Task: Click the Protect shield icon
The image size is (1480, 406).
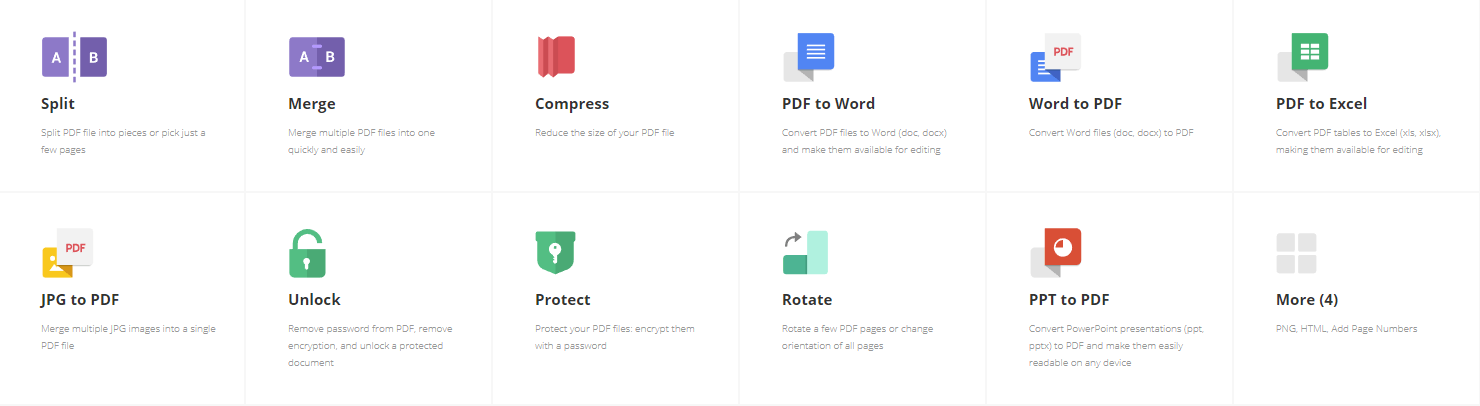Action: tap(555, 253)
